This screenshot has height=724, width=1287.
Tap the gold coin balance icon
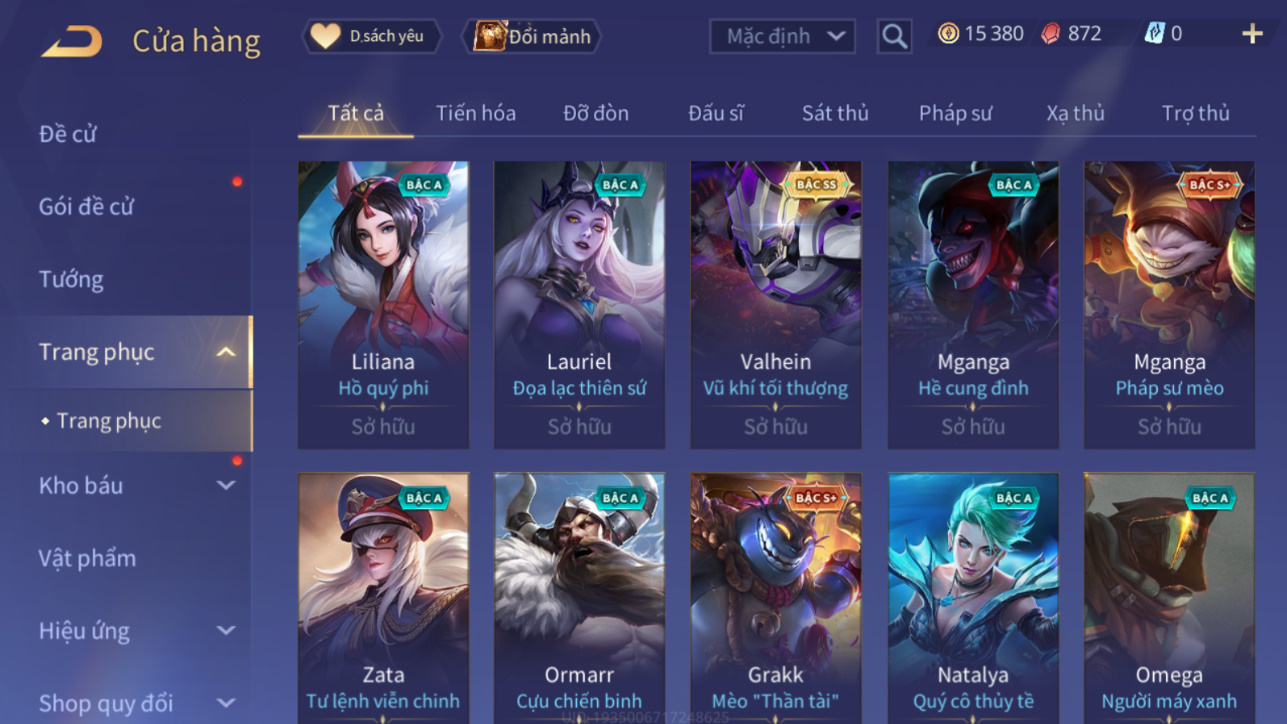click(948, 34)
